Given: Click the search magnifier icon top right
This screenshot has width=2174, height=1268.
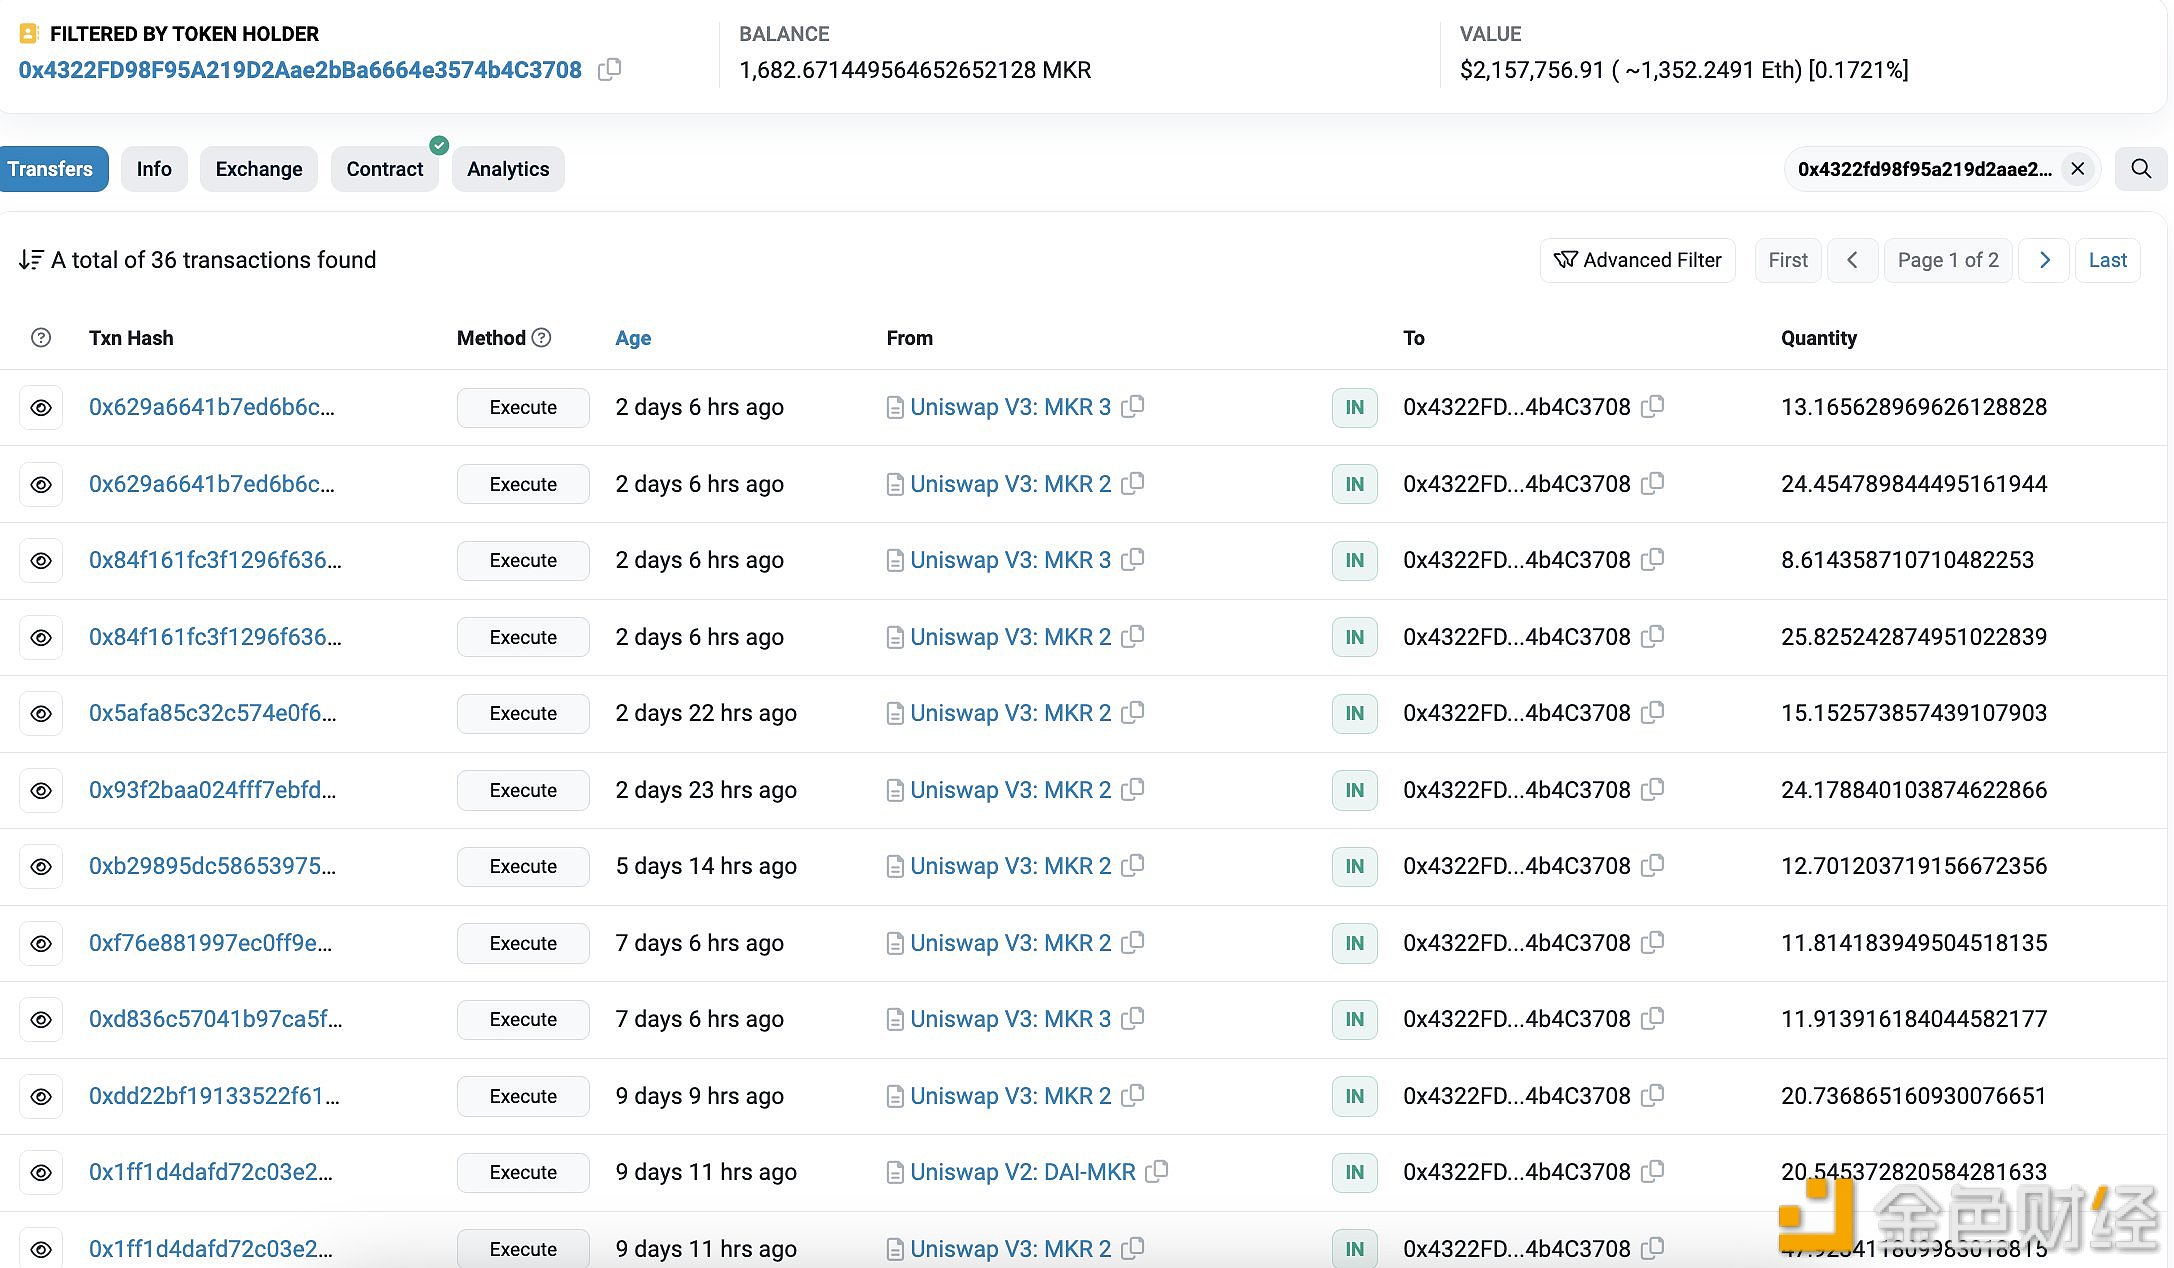Looking at the screenshot, I should 2144,168.
